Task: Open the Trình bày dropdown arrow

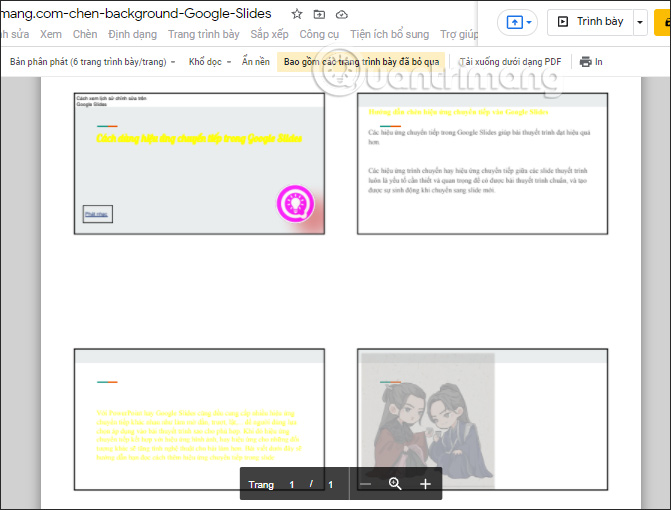Action: pos(640,22)
